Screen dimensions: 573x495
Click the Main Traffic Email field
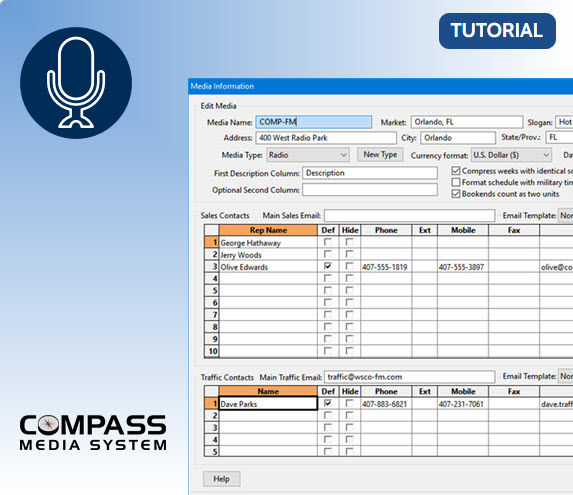tap(409, 377)
